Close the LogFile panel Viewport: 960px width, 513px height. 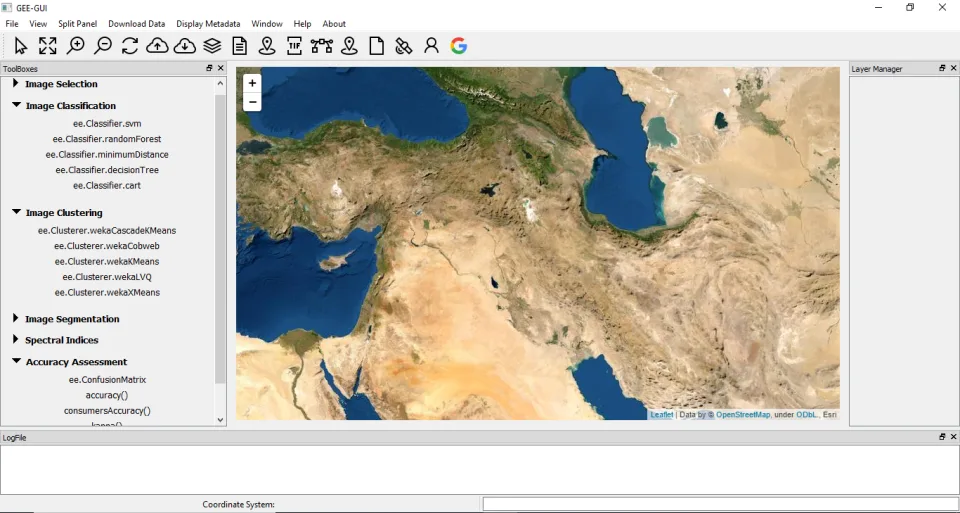(953, 437)
